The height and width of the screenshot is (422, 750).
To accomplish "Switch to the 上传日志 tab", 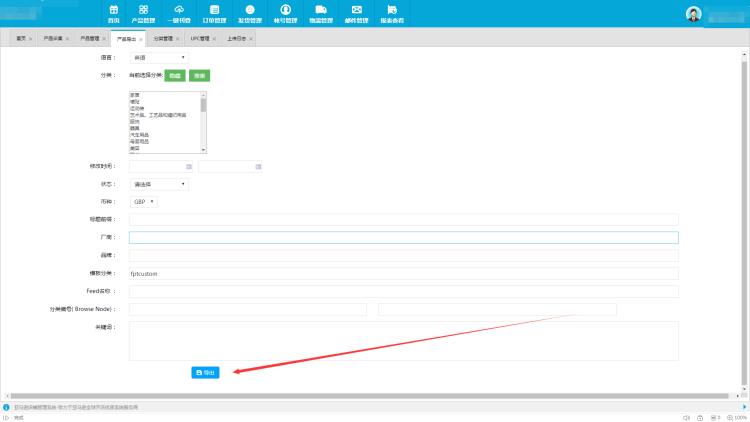I will pos(236,38).
